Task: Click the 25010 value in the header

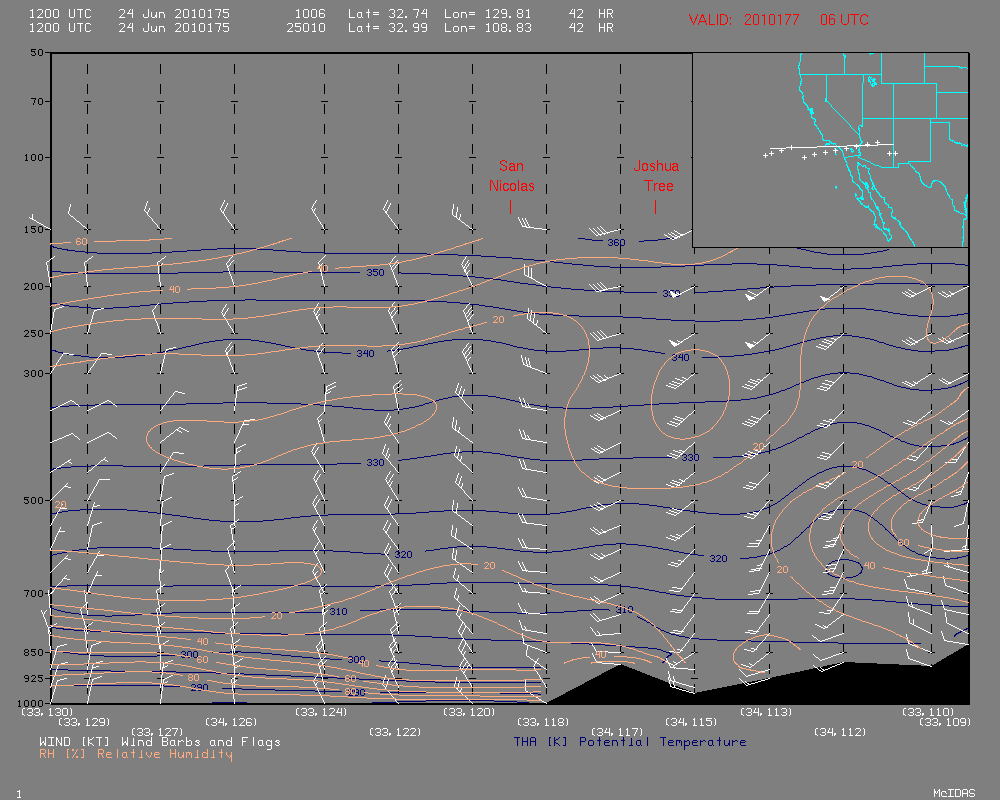Action: tap(306, 28)
